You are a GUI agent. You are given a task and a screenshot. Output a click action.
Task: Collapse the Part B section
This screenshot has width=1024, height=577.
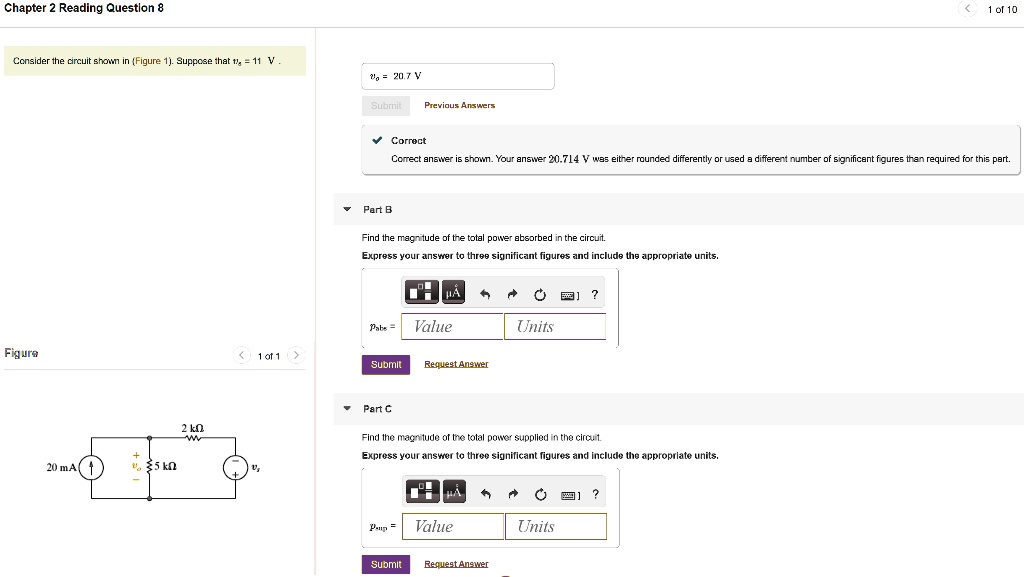coord(347,210)
